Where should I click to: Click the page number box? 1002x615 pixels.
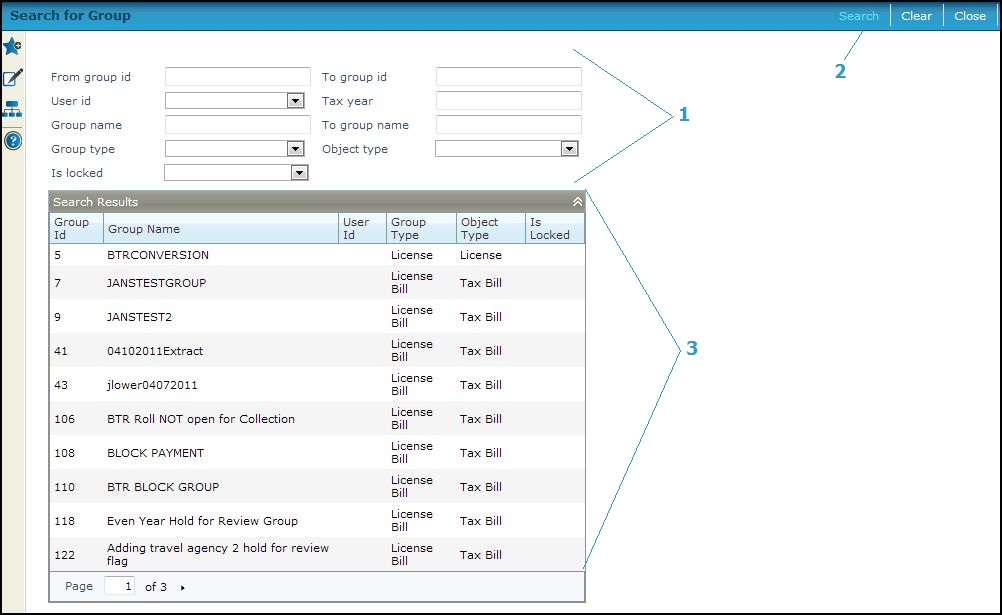(119, 587)
